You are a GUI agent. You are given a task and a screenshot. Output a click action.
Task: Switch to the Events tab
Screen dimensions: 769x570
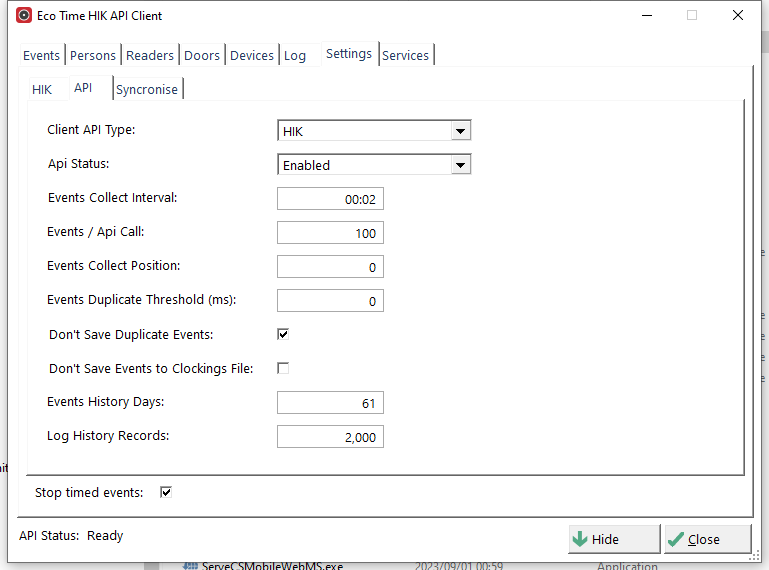41,55
